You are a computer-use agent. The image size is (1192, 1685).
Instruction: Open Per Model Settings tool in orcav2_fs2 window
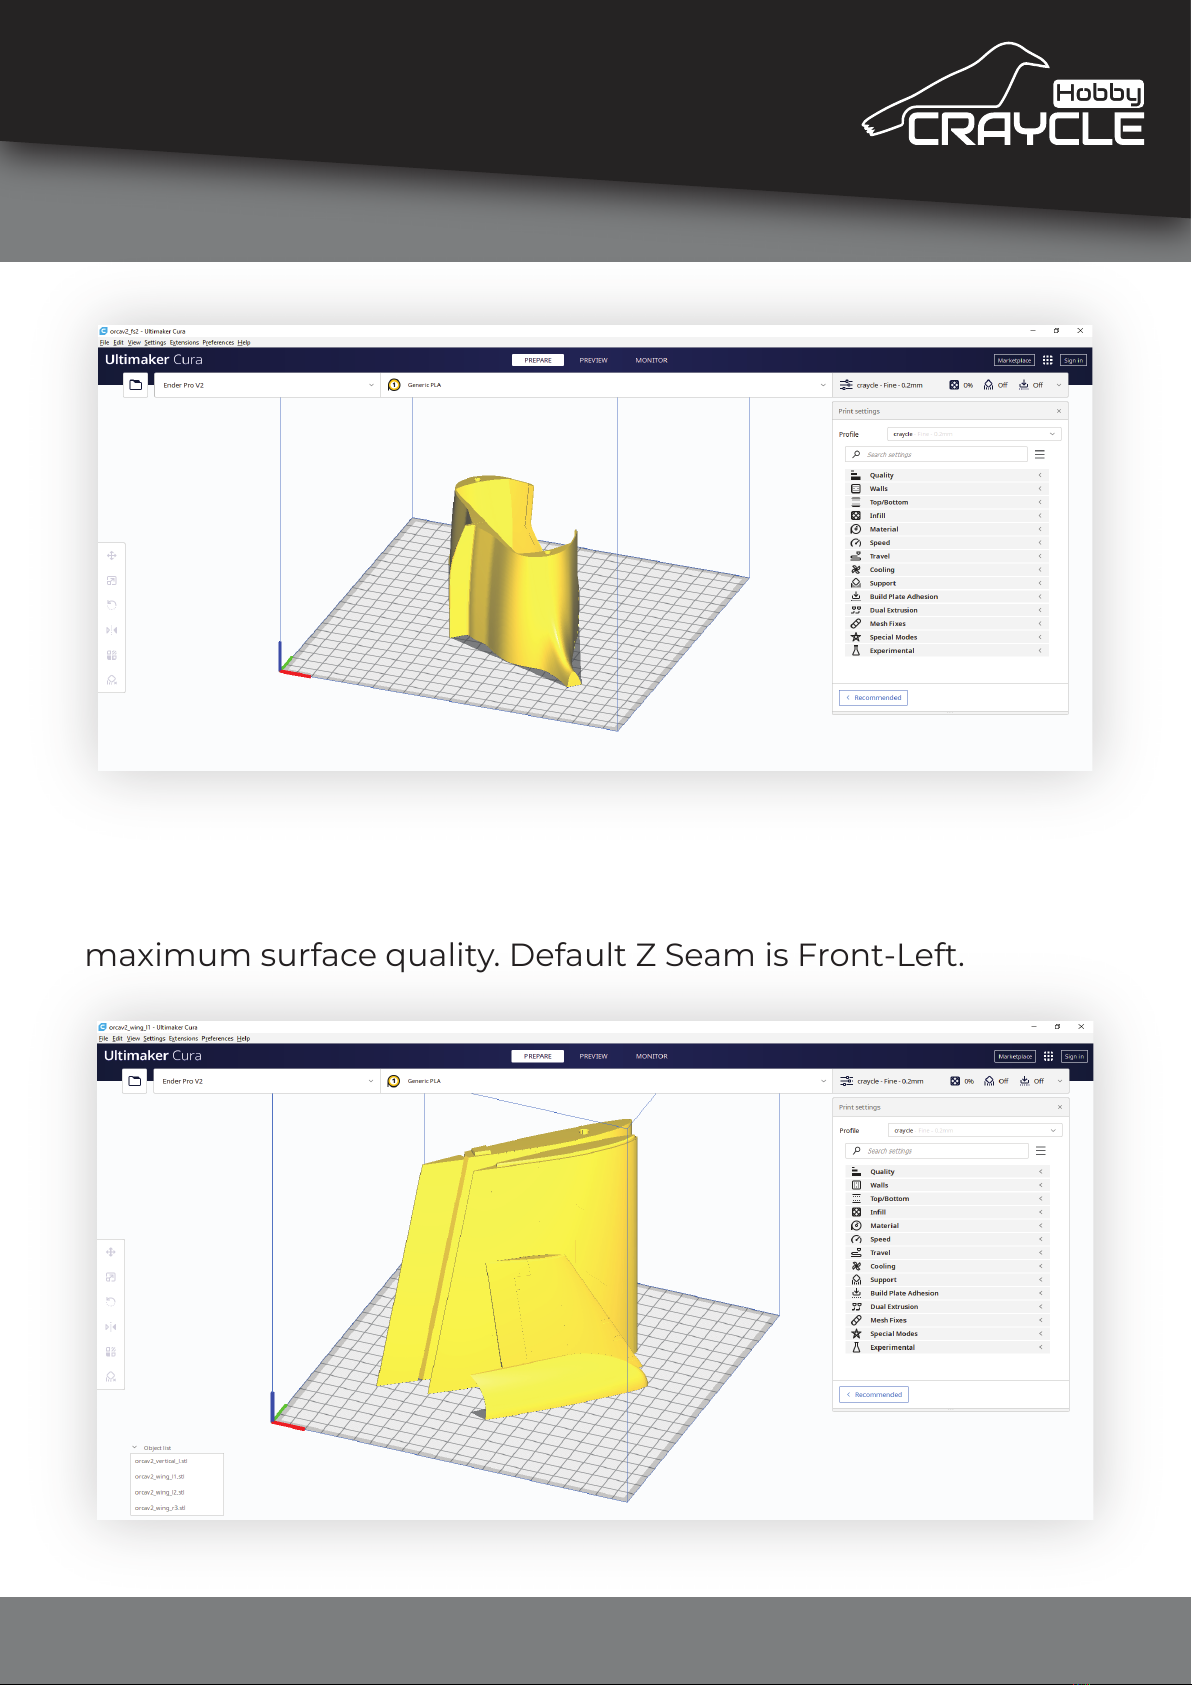tap(111, 655)
